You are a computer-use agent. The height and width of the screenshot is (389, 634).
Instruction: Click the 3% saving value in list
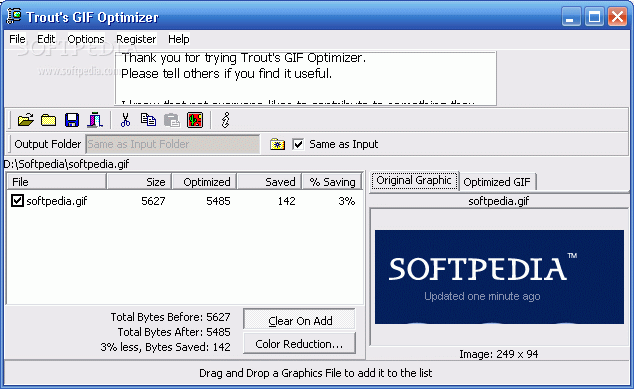[x=347, y=201]
